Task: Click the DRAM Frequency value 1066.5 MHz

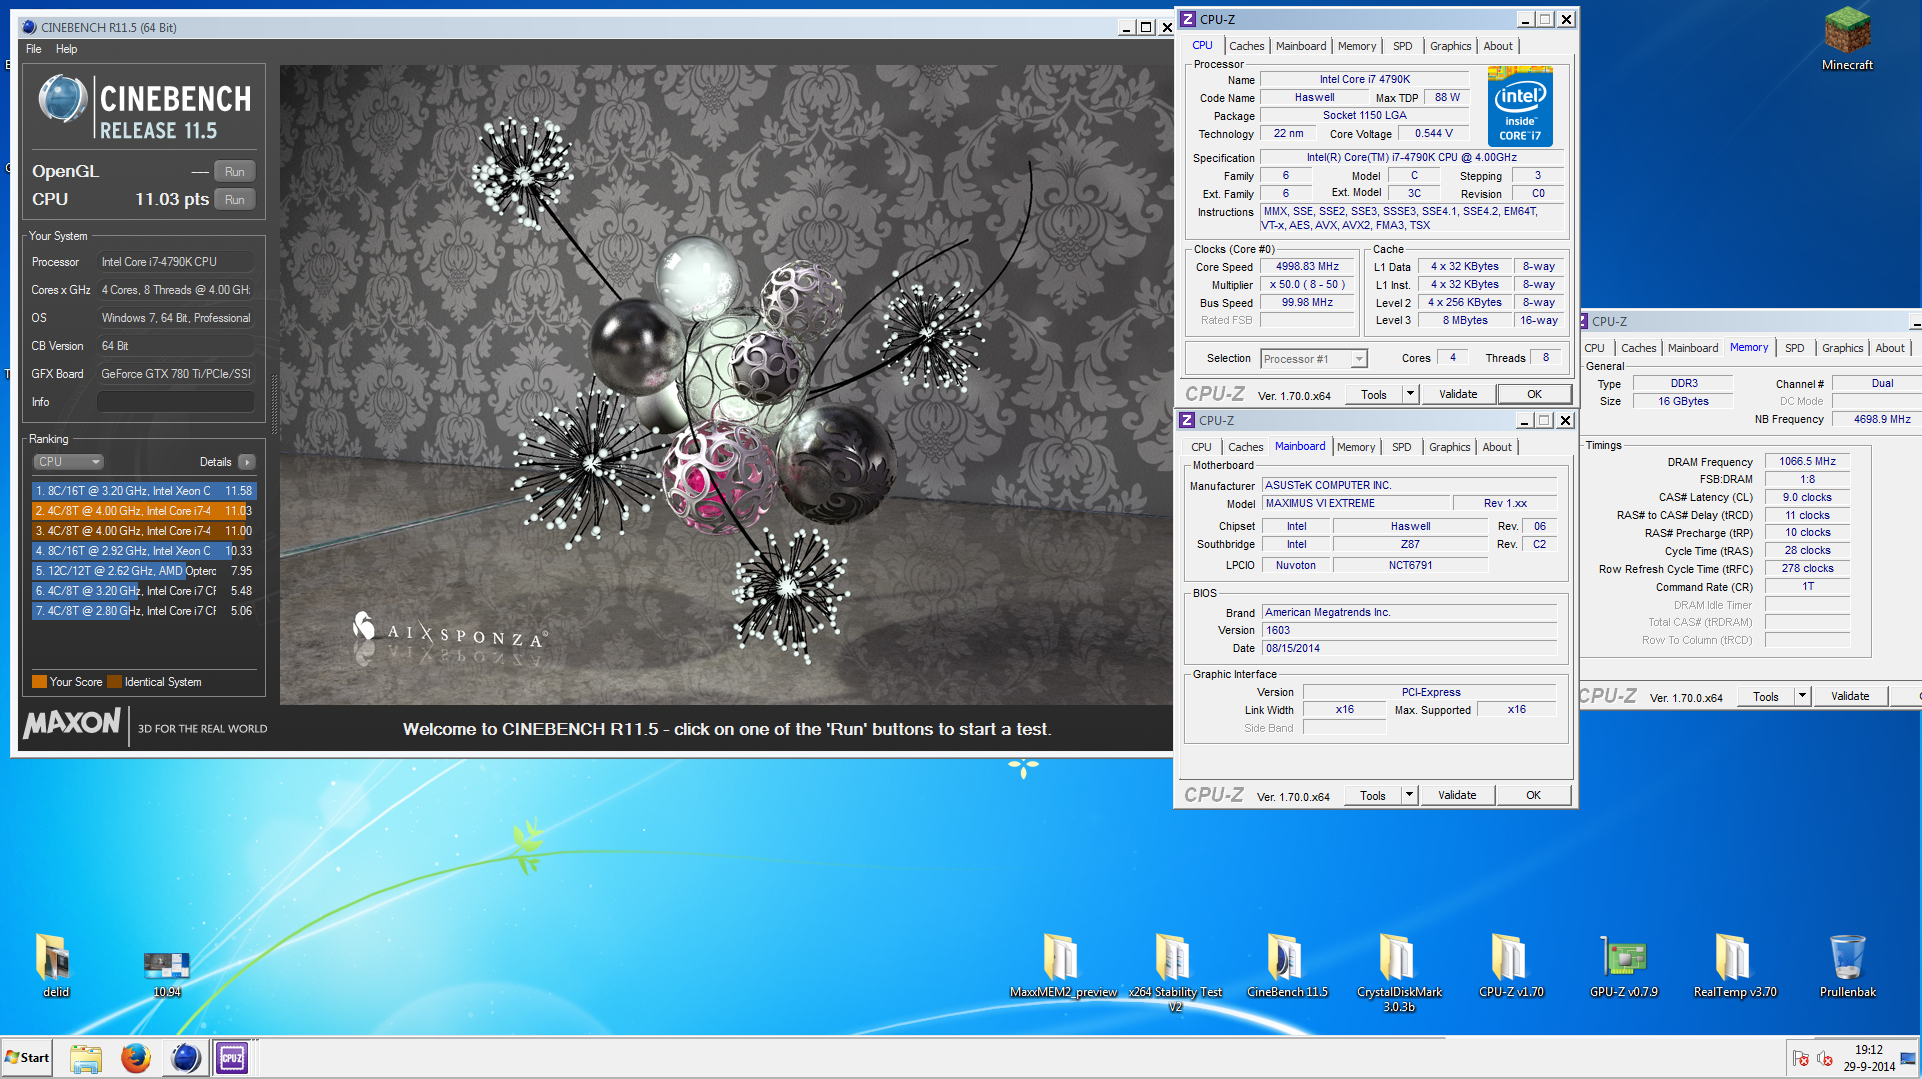Action: [x=1807, y=461]
